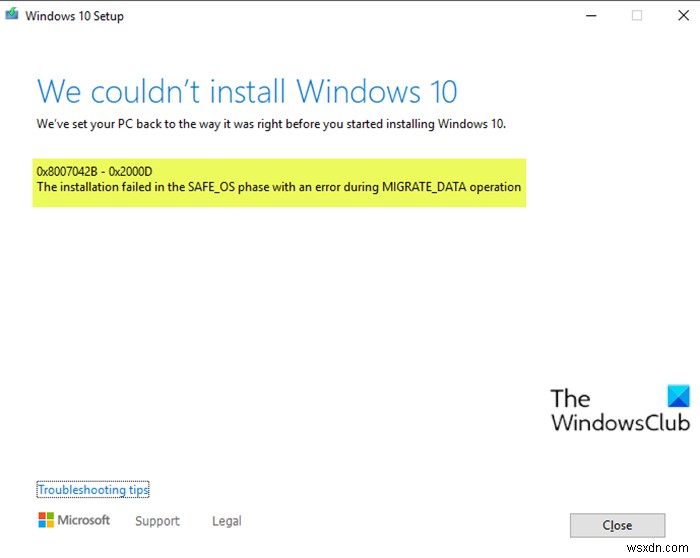Open the Support link

[x=157, y=521]
